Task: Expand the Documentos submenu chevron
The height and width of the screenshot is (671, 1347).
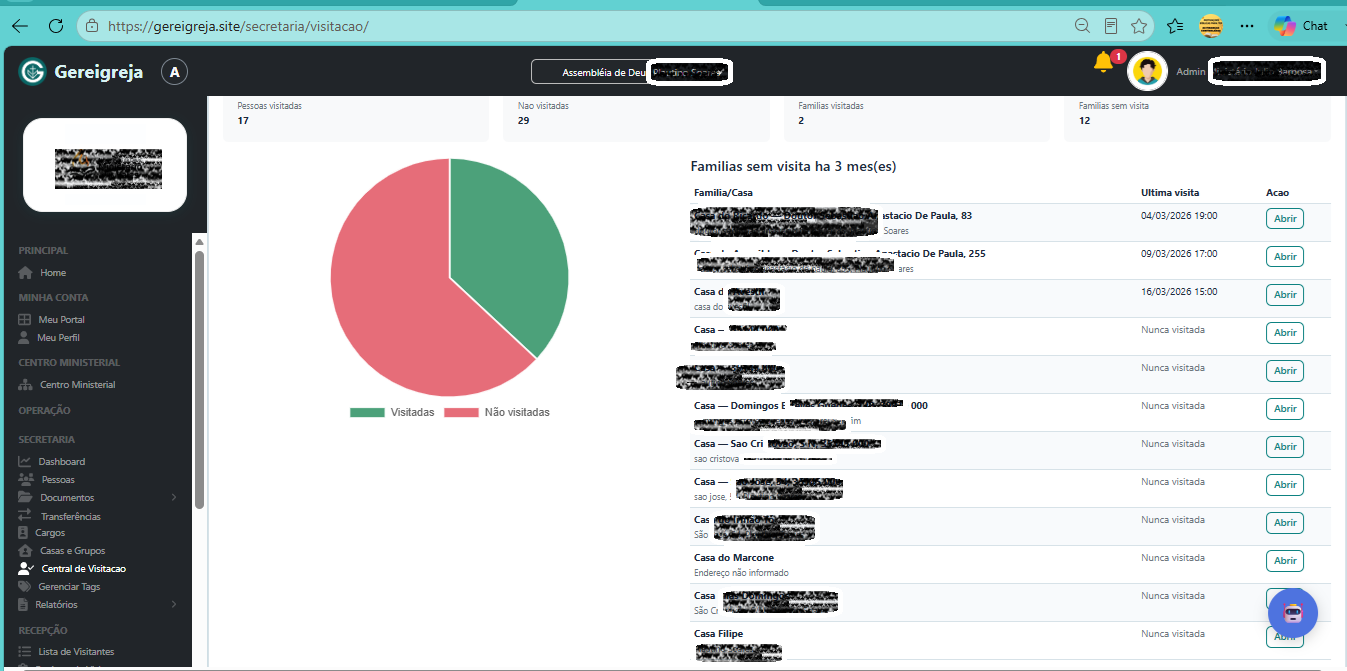Action: (x=174, y=497)
